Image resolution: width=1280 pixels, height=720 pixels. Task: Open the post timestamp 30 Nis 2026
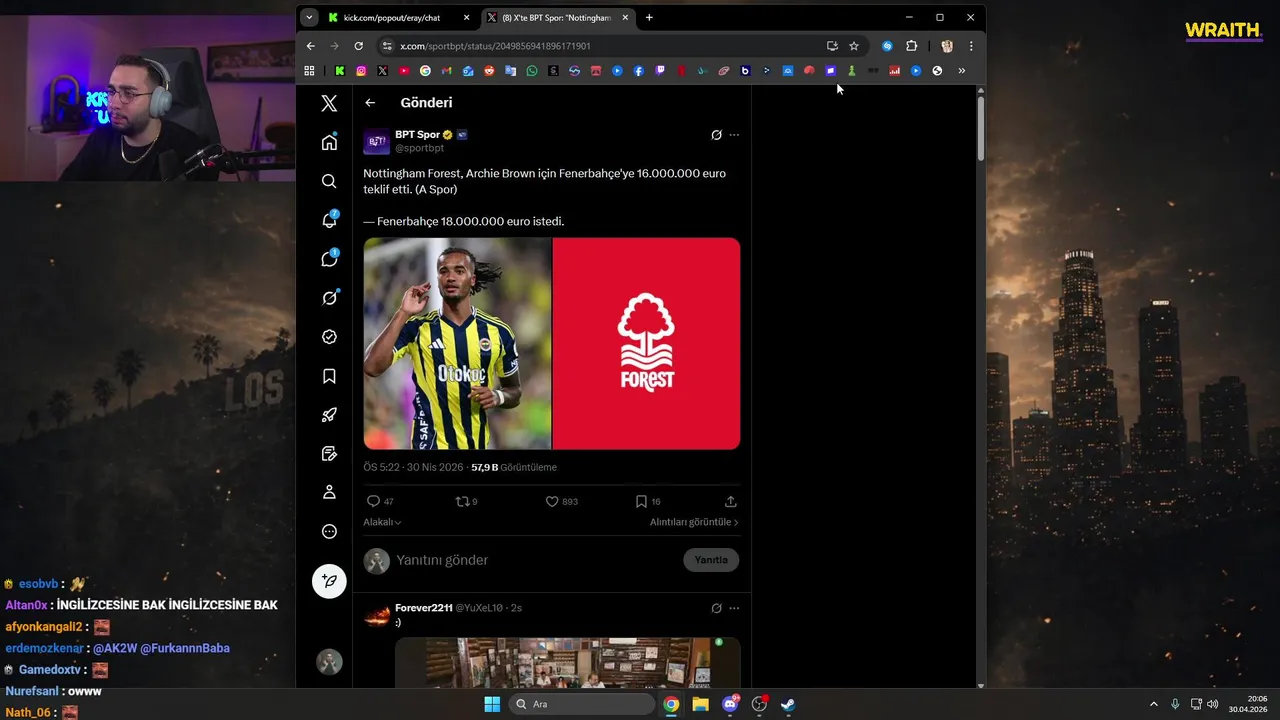coord(413,467)
